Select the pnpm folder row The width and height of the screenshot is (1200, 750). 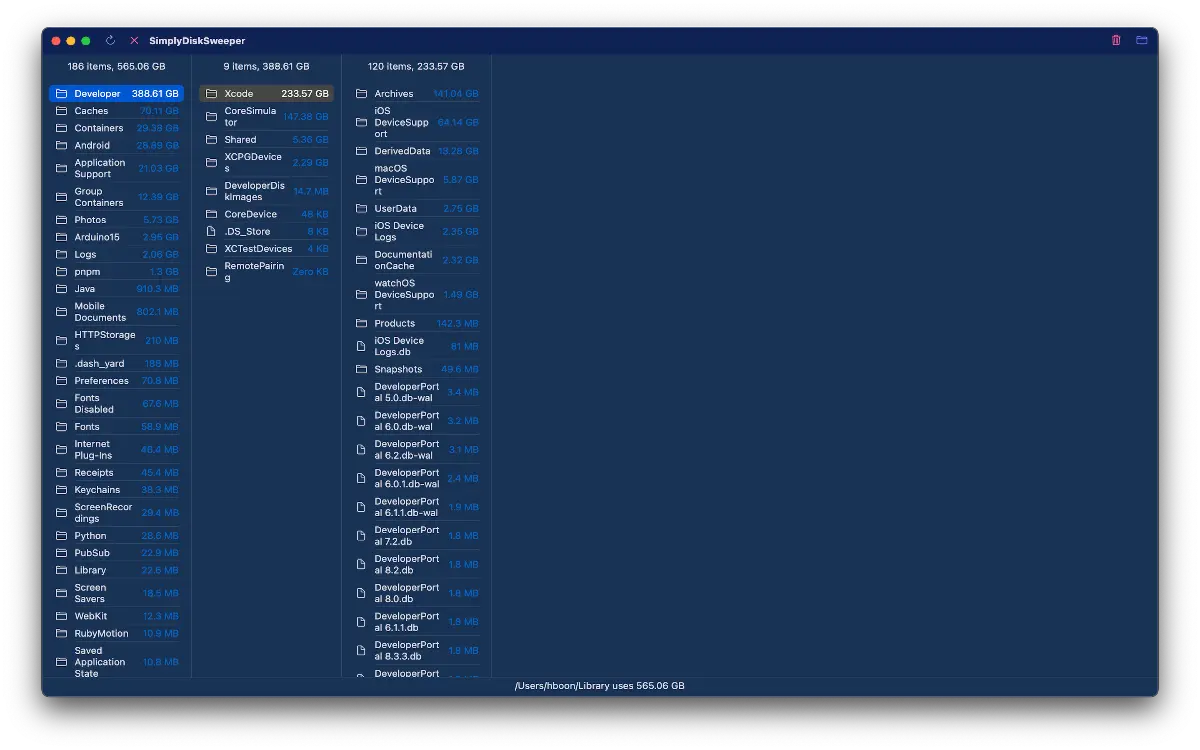(116, 272)
